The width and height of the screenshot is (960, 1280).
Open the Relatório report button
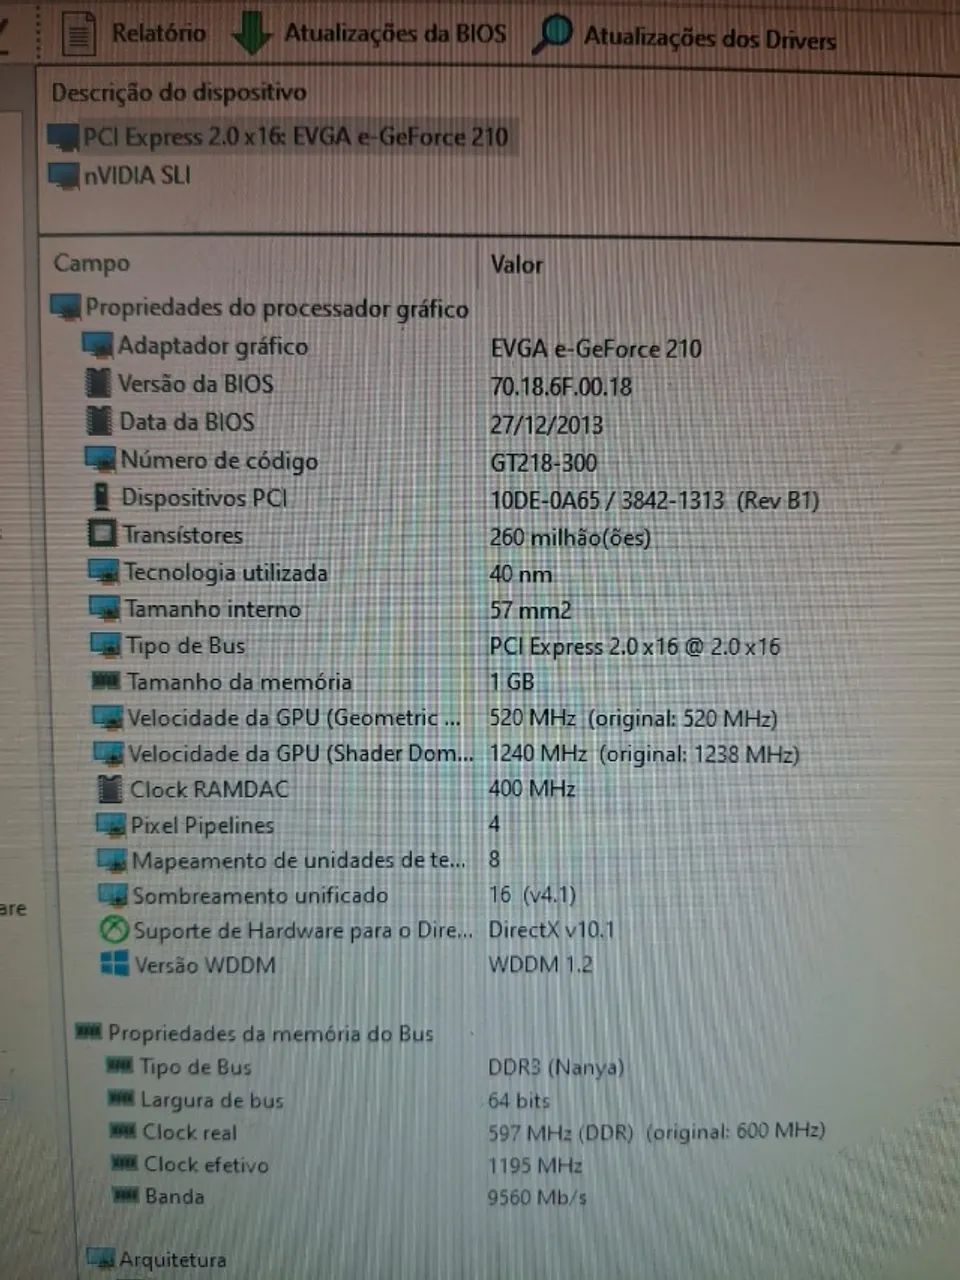[133, 33]
